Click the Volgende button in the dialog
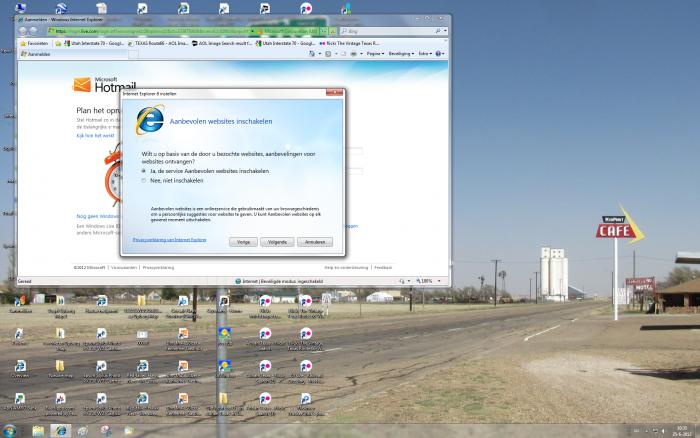Screen dimensions: 700x438 click(x=277, y=242)
